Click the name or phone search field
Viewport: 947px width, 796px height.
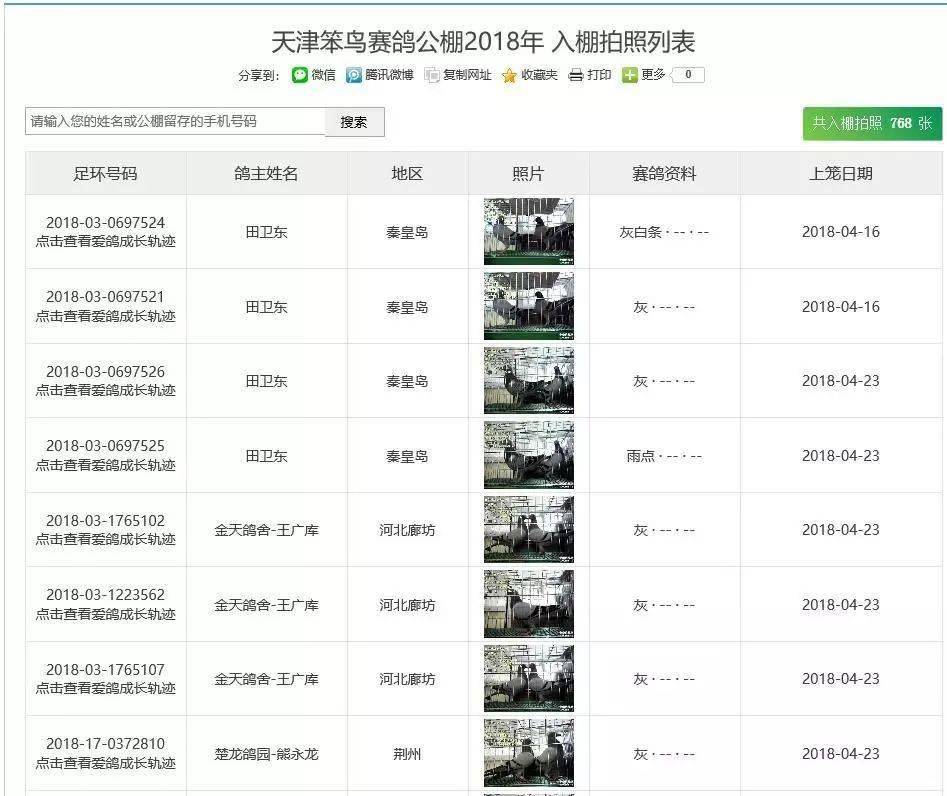[175, 122]
